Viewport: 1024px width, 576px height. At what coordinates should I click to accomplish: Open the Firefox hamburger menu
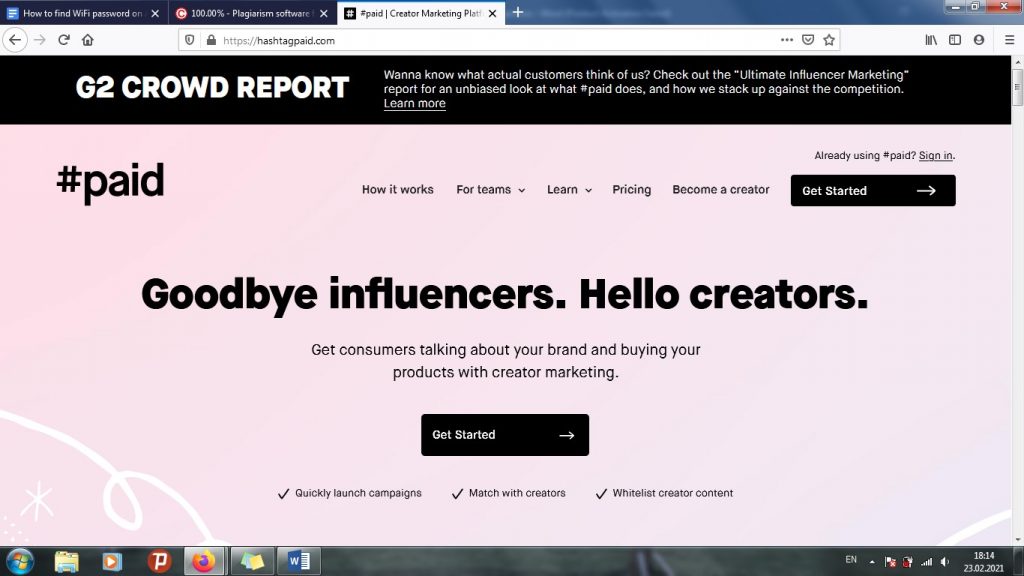(1010, 40)
